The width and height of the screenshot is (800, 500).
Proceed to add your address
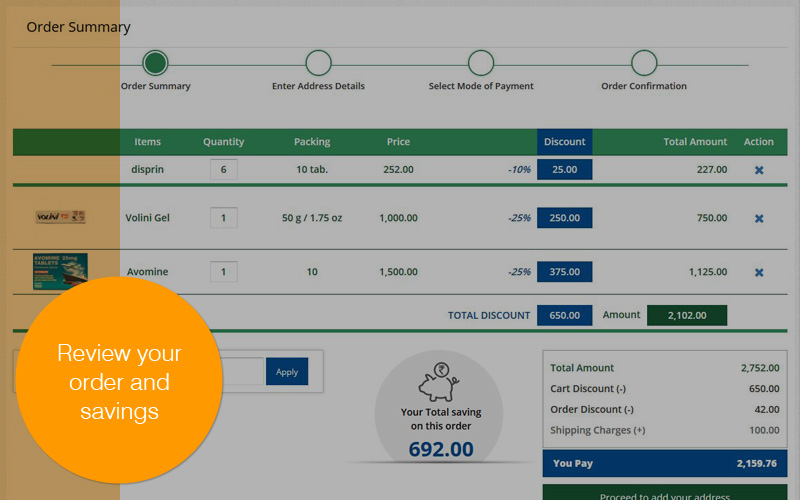[x=664, y=492]
